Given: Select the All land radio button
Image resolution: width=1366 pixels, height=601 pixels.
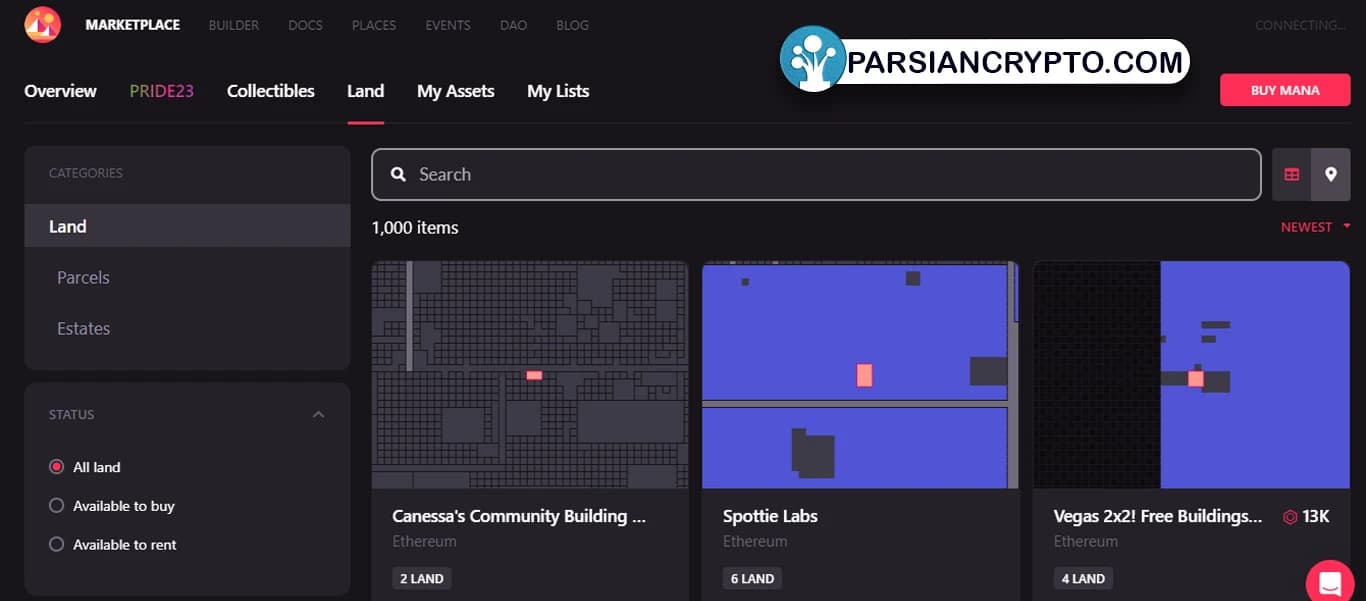Looking at the screenshot, I should [x=57, y=467].
